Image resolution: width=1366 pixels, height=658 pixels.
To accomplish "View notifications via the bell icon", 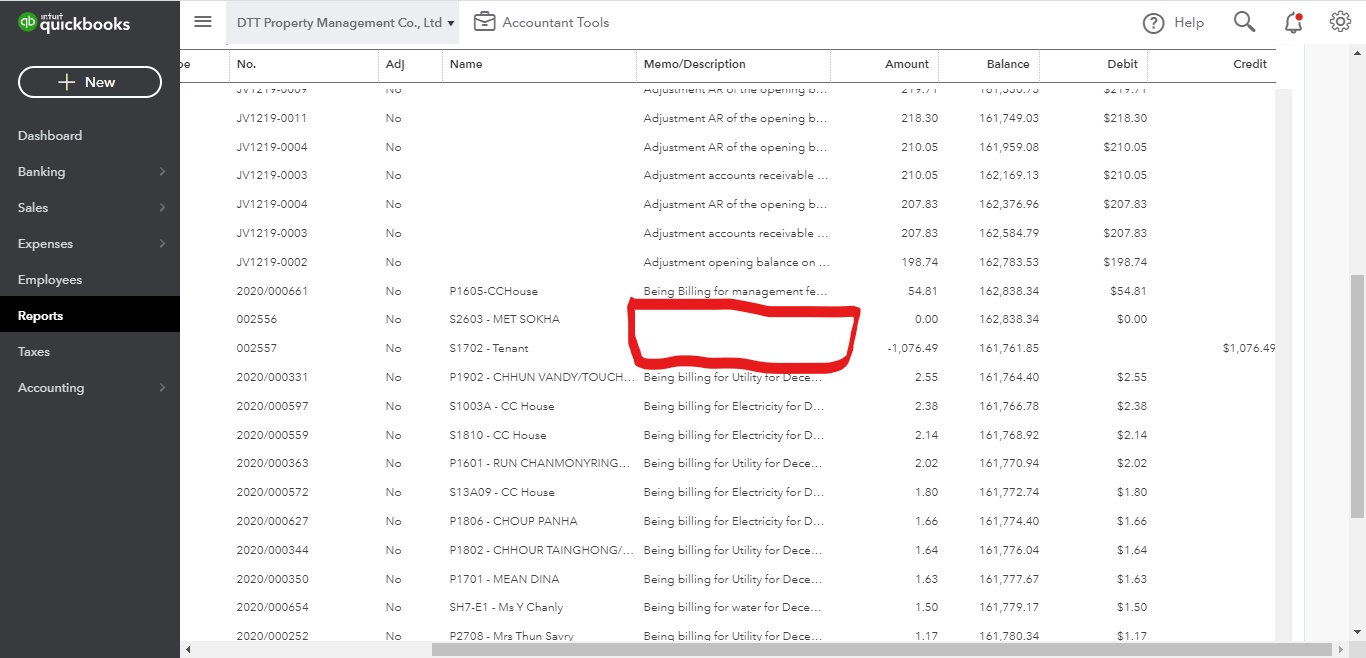I will click(1292, 20).
